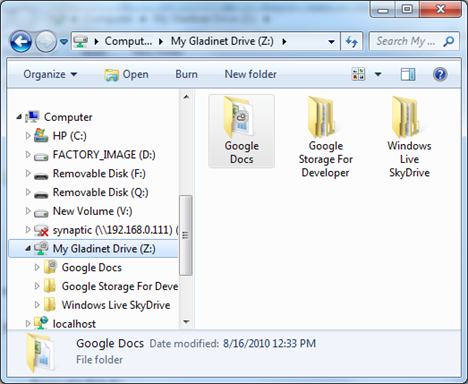Expand Google Docs tree node
The height and width of the screenshot is (384, 468).
(37, 267)
